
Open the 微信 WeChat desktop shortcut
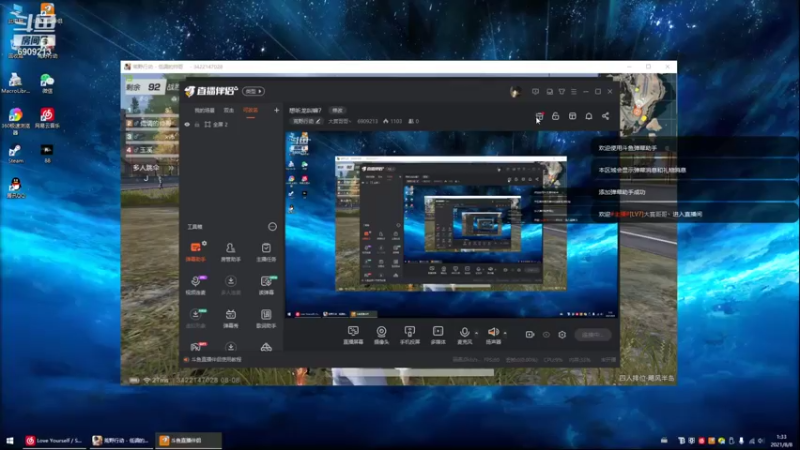(47, 83)
